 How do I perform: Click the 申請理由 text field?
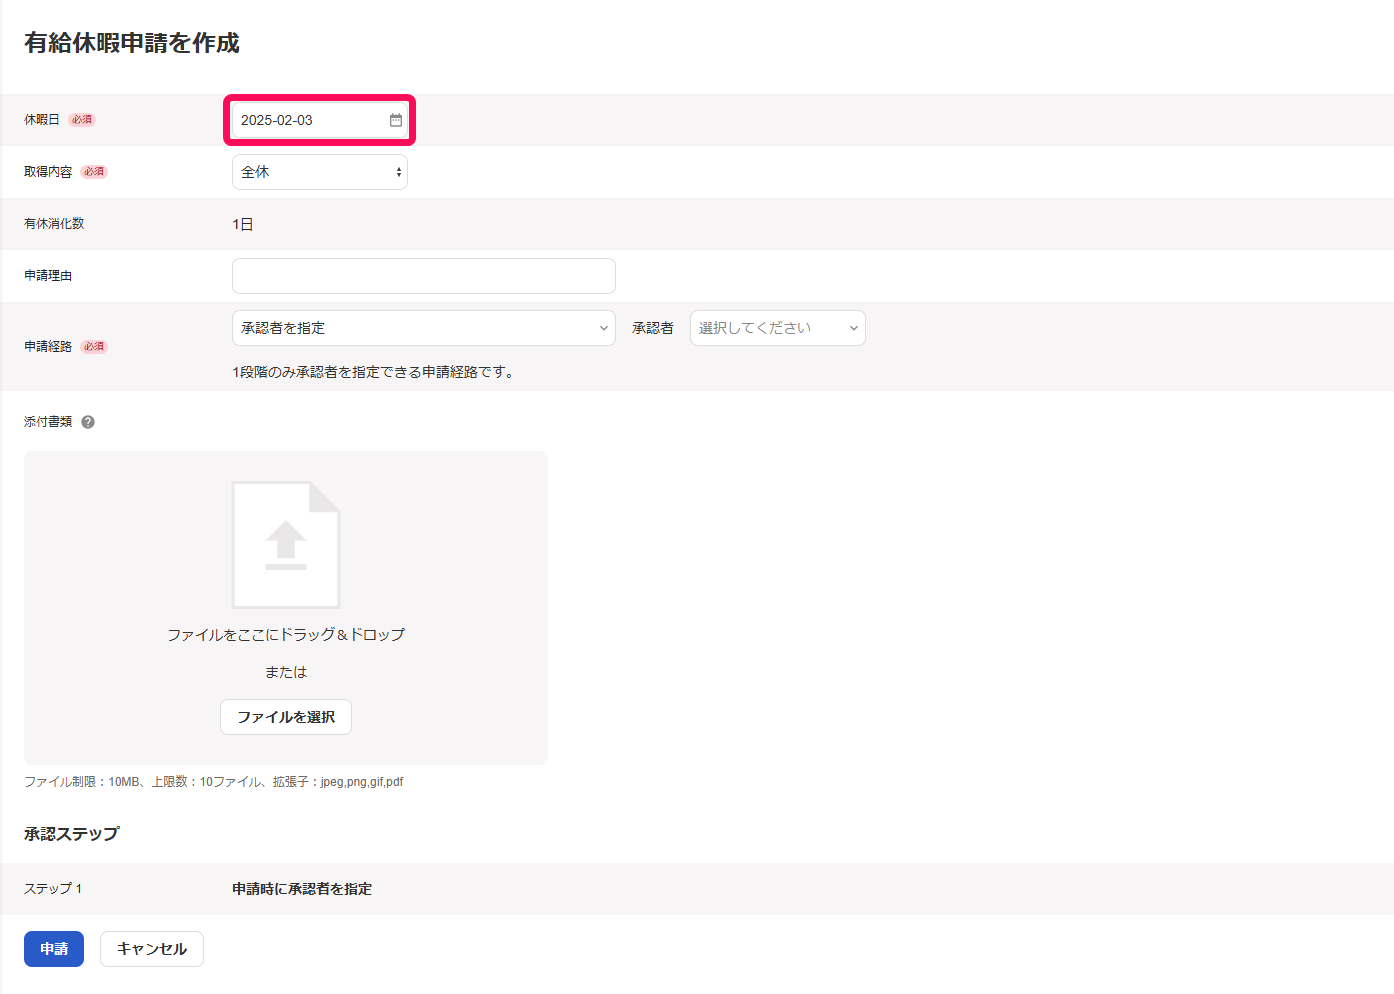424,276
